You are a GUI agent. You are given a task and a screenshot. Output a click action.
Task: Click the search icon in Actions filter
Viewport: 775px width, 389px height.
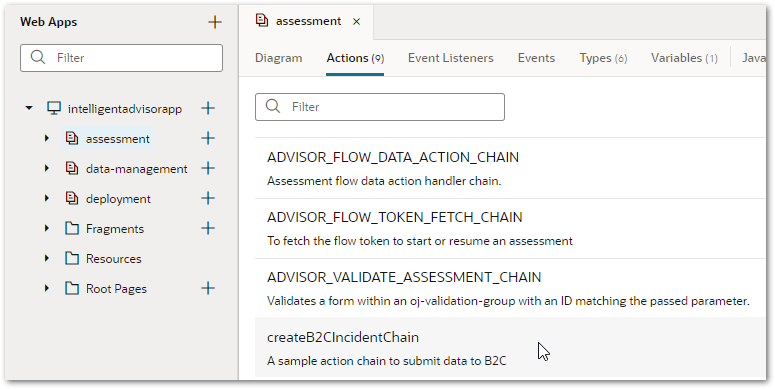click(x=273, y=106)
